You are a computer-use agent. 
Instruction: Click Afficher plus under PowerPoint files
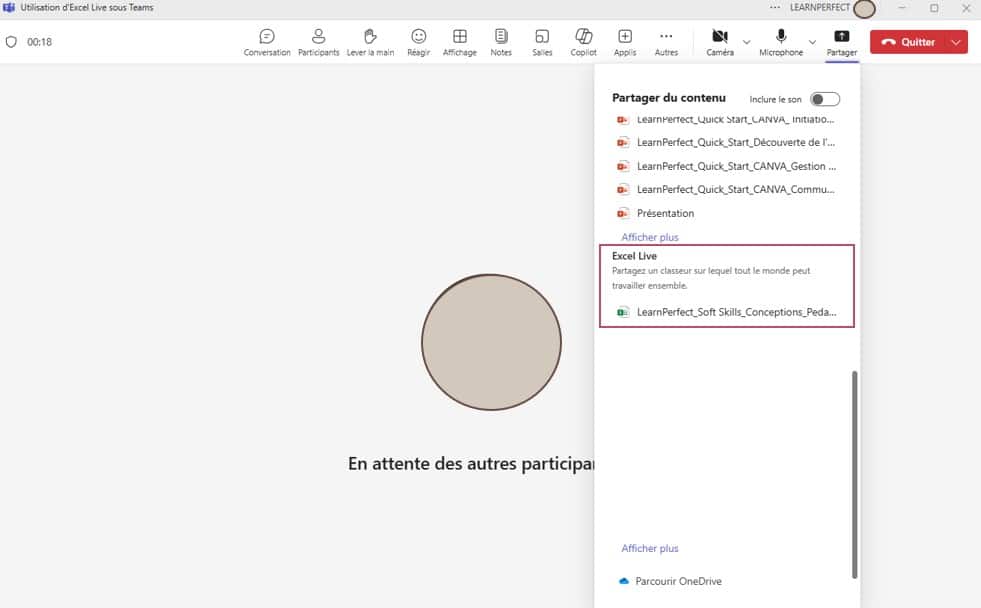click(649, 237)
